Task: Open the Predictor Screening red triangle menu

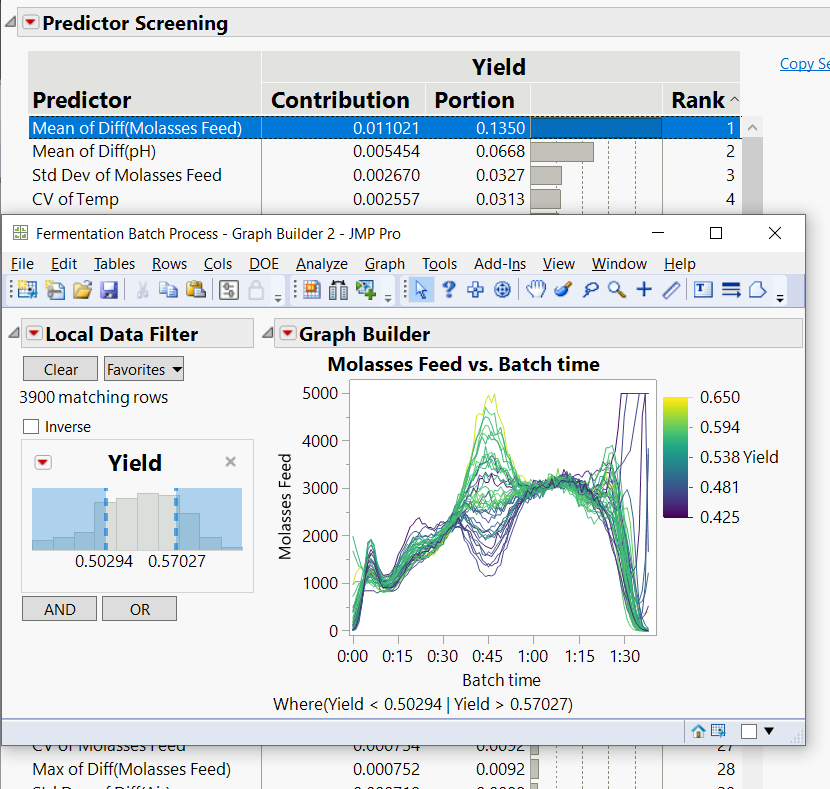Action: [30, 23]
